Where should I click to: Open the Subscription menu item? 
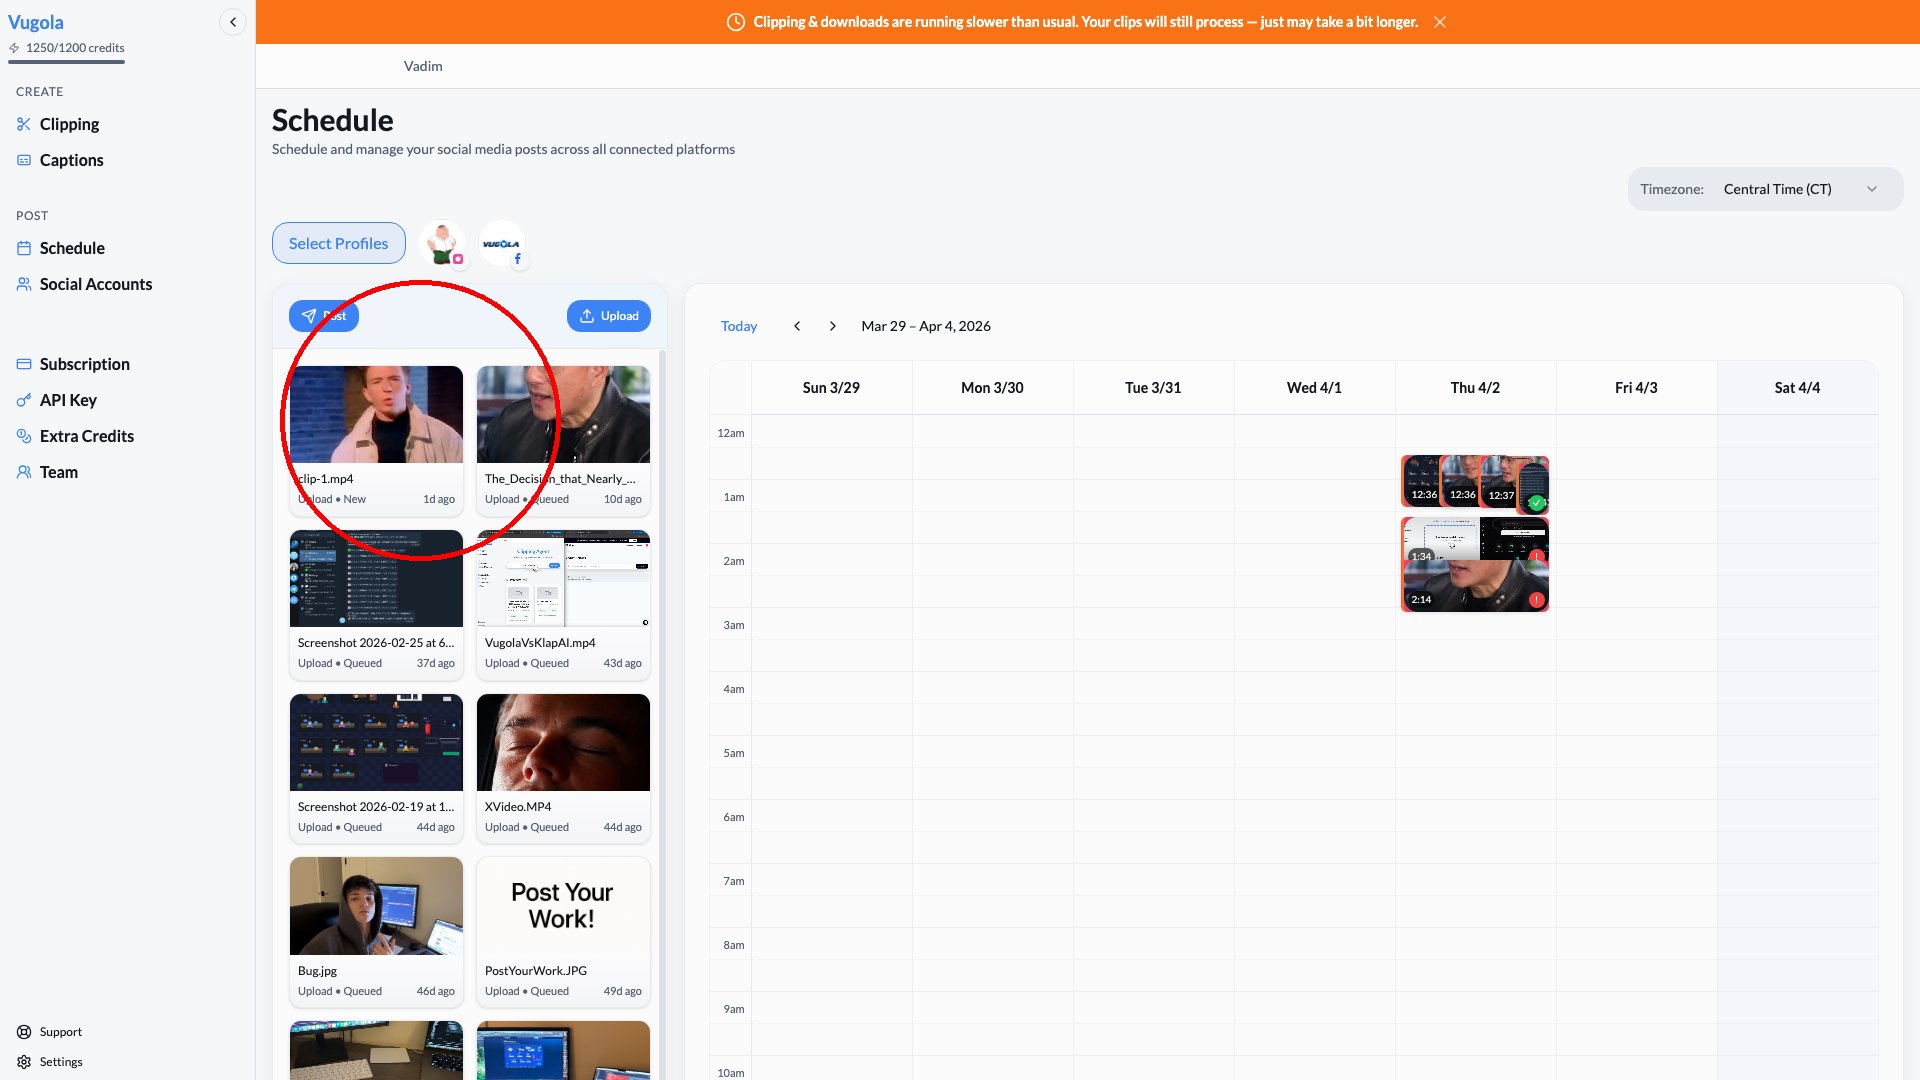click(84, 364)
